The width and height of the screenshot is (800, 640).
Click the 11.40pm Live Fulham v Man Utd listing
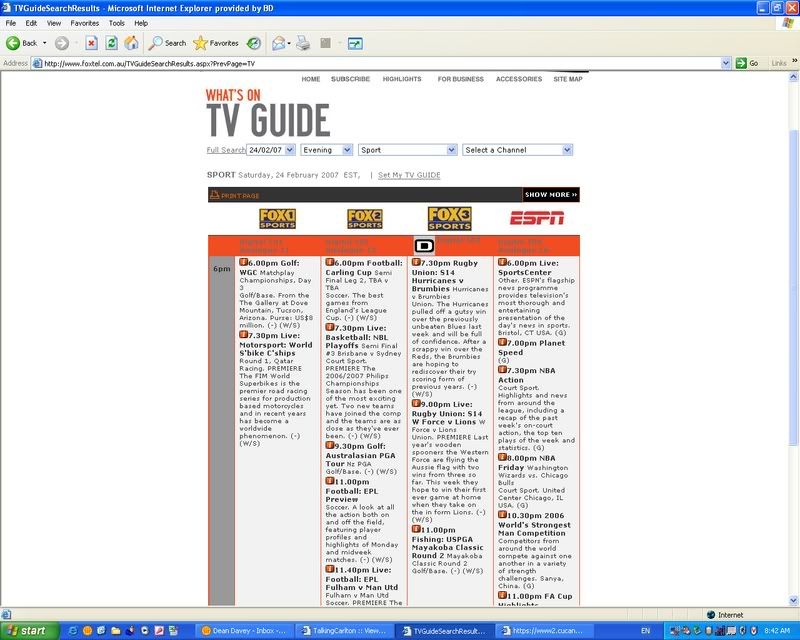click(362, 579)
